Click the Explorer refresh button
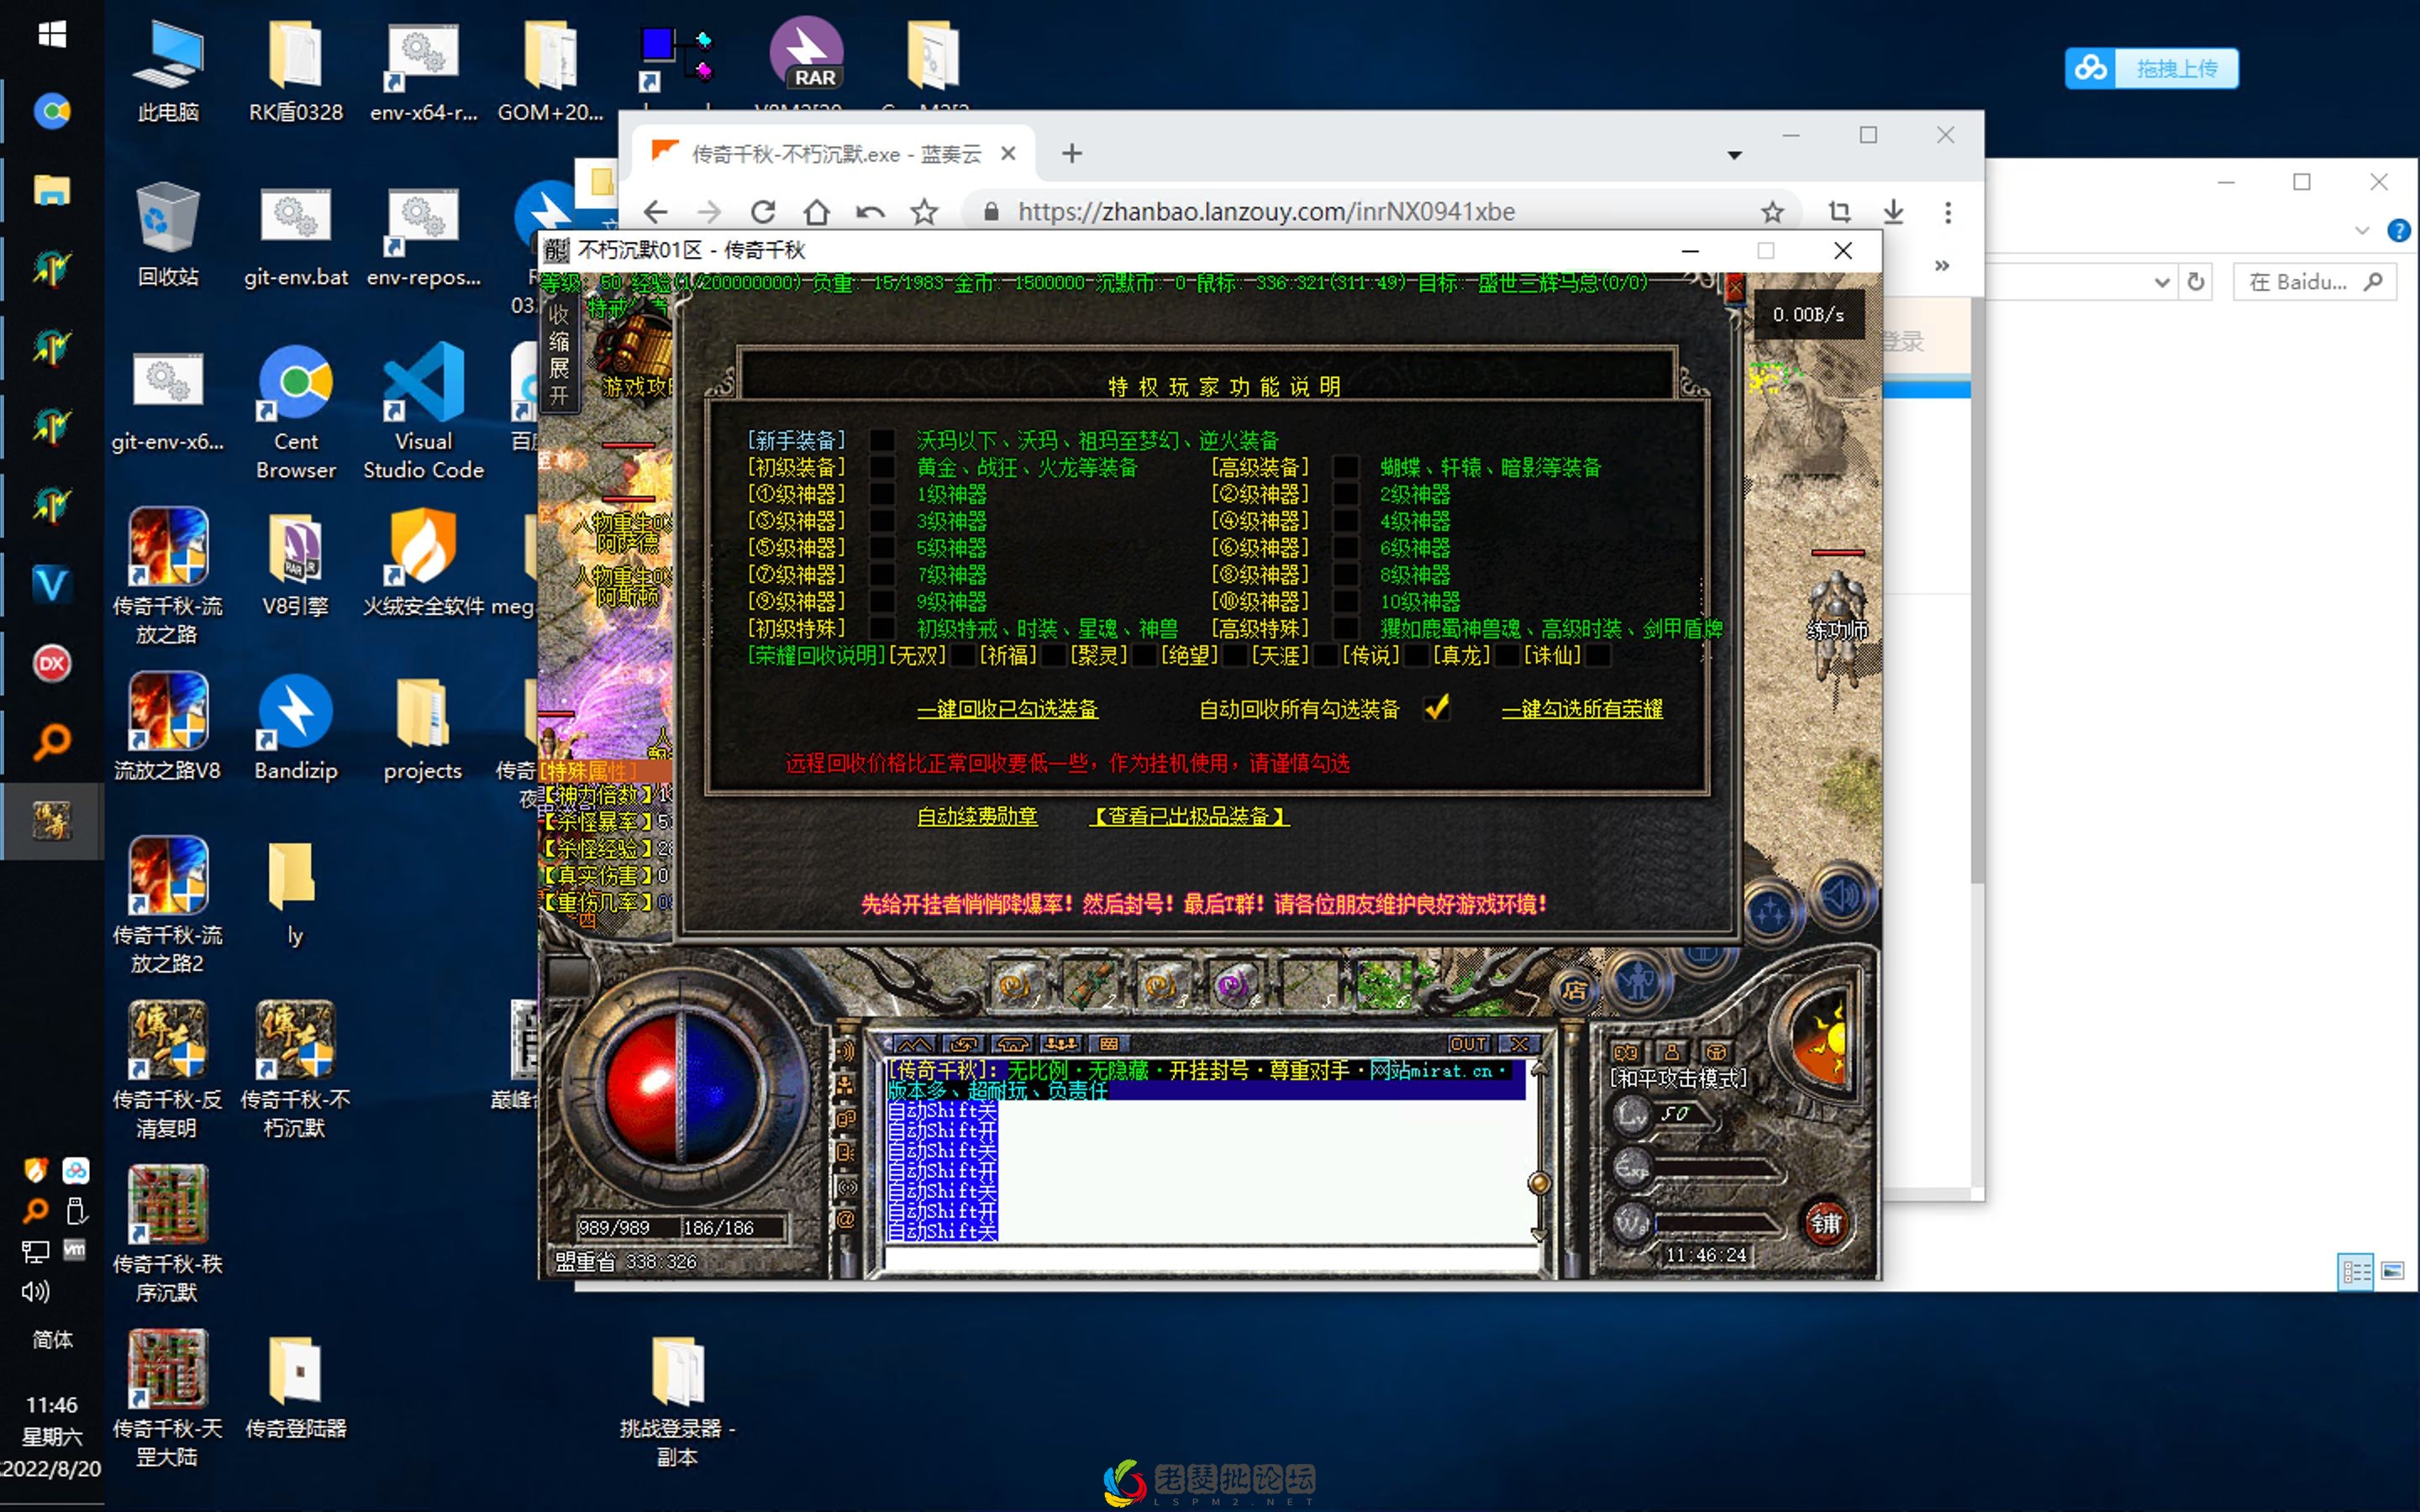 click(2195, 282)
